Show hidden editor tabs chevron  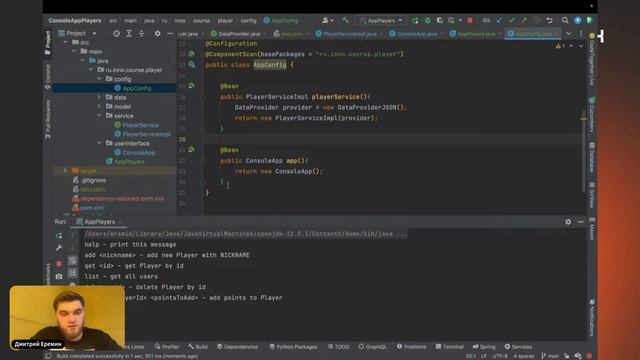[569, 33]
